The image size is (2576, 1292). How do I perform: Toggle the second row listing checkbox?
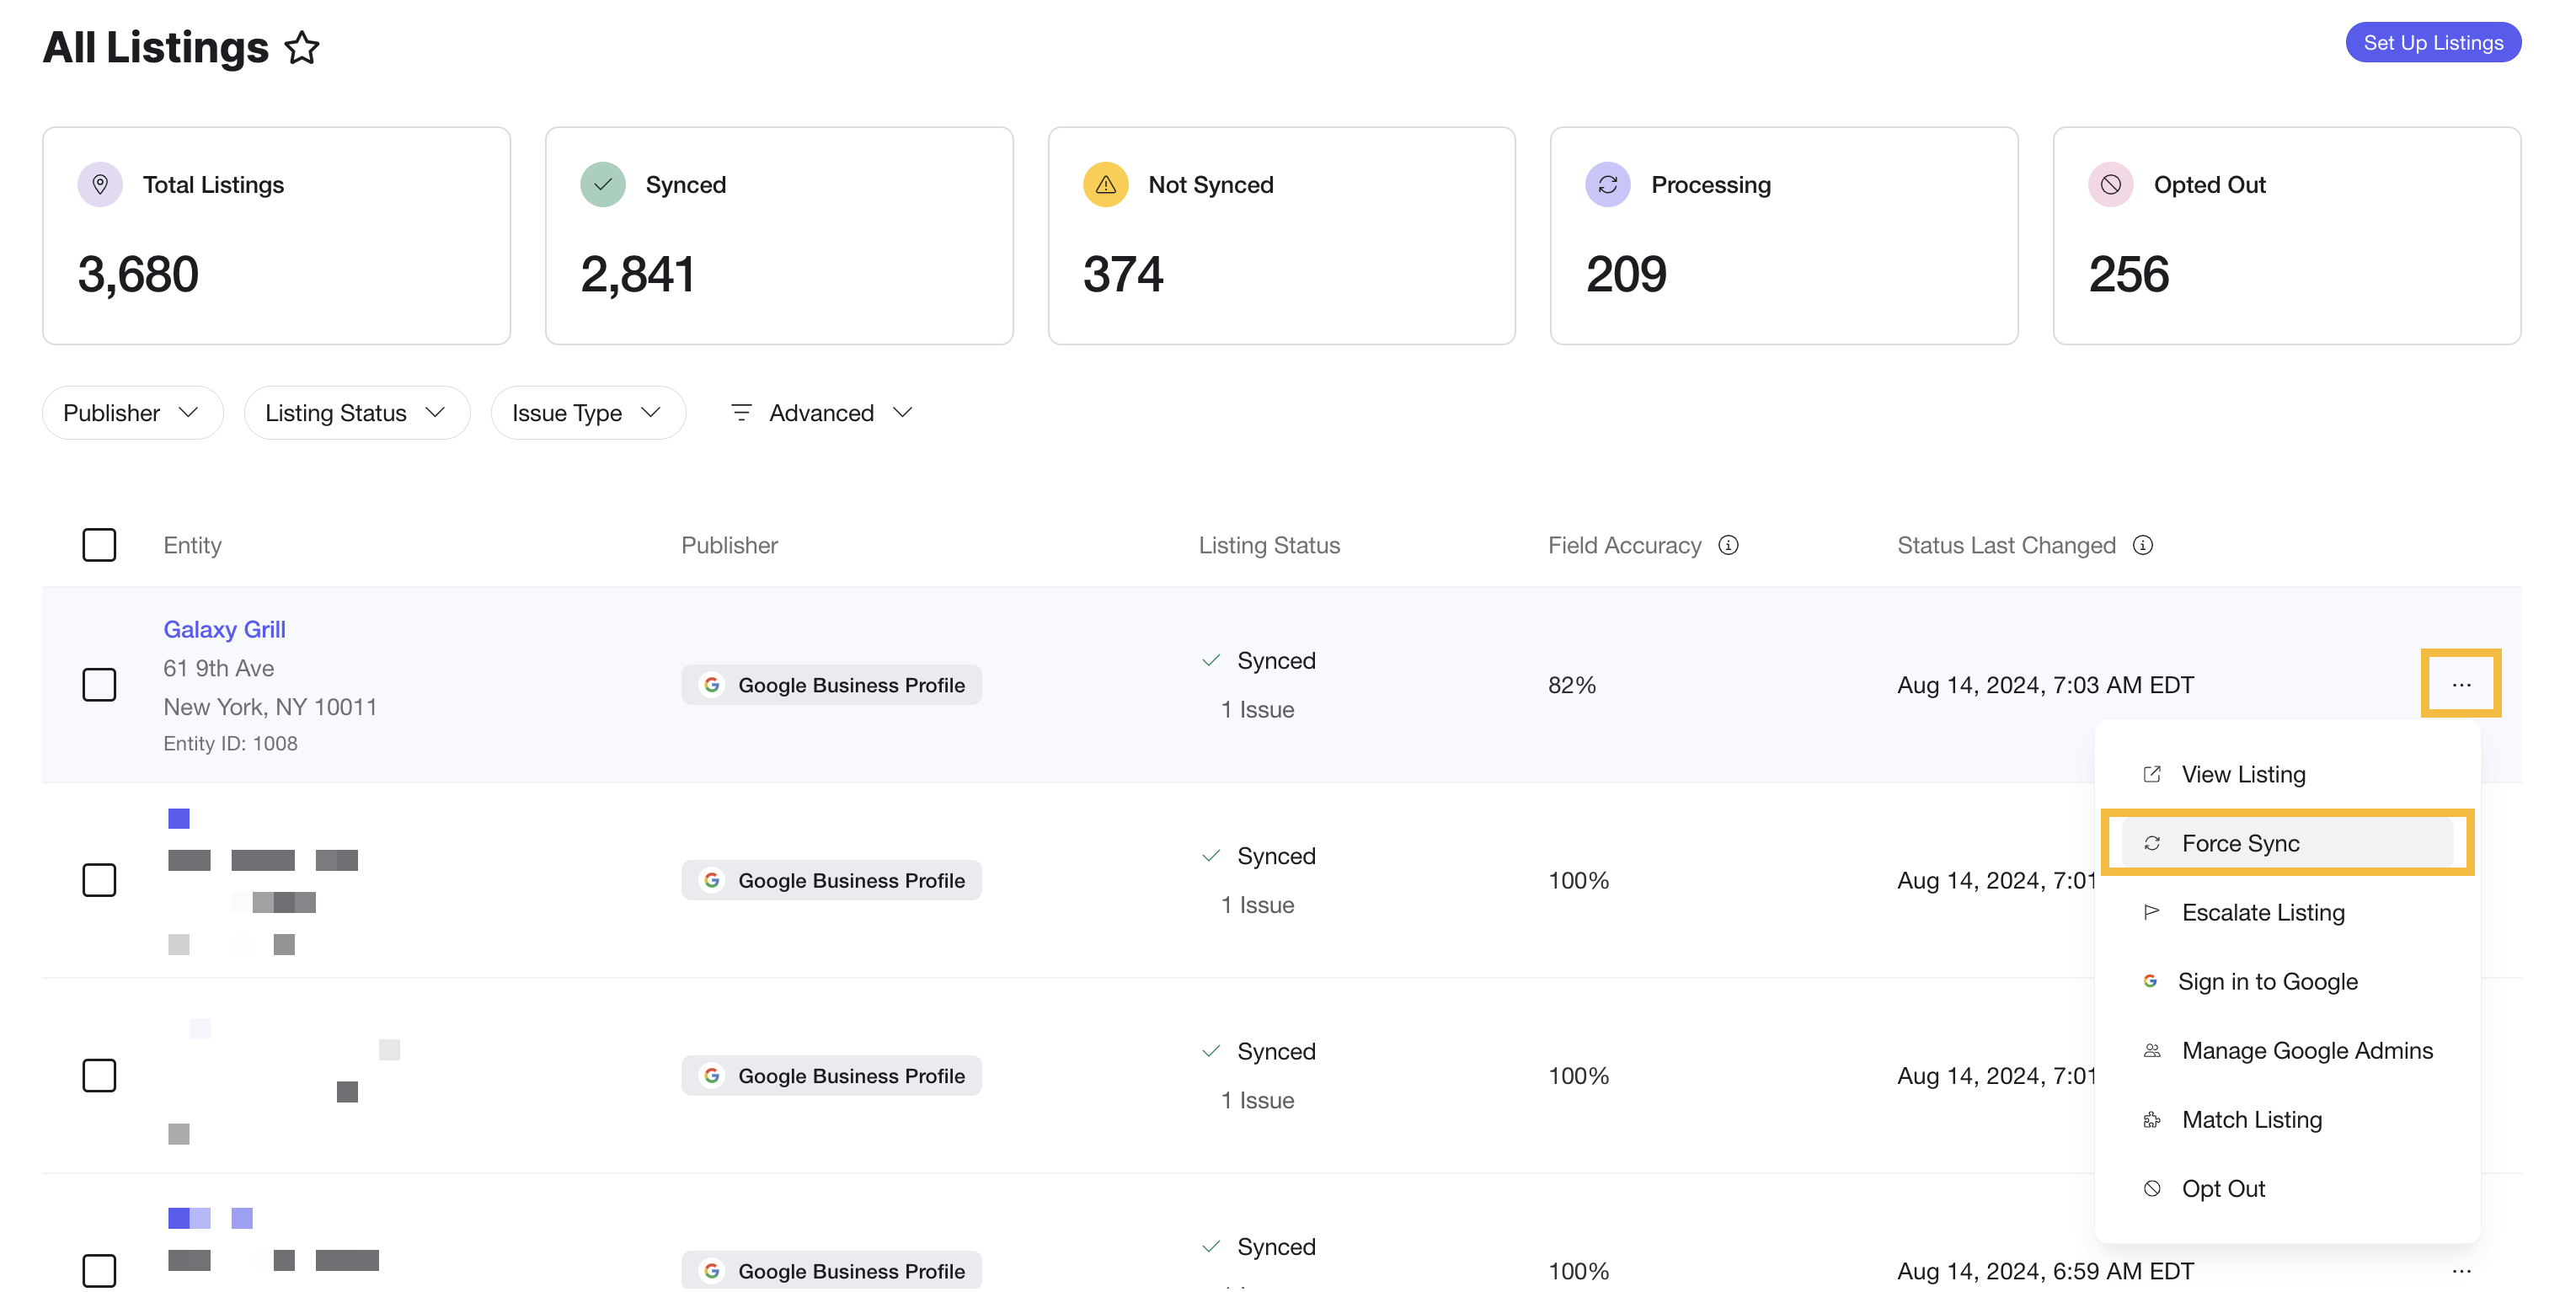click(99, 878)
